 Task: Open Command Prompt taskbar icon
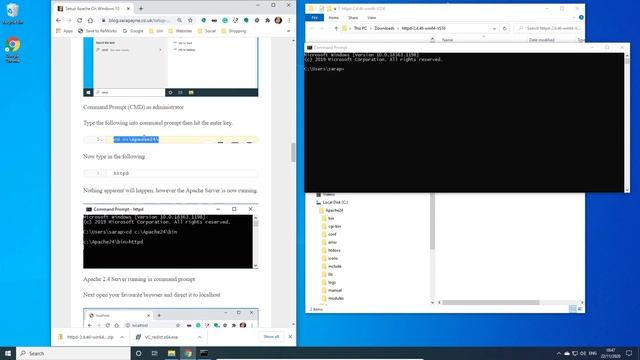[204, 353]
